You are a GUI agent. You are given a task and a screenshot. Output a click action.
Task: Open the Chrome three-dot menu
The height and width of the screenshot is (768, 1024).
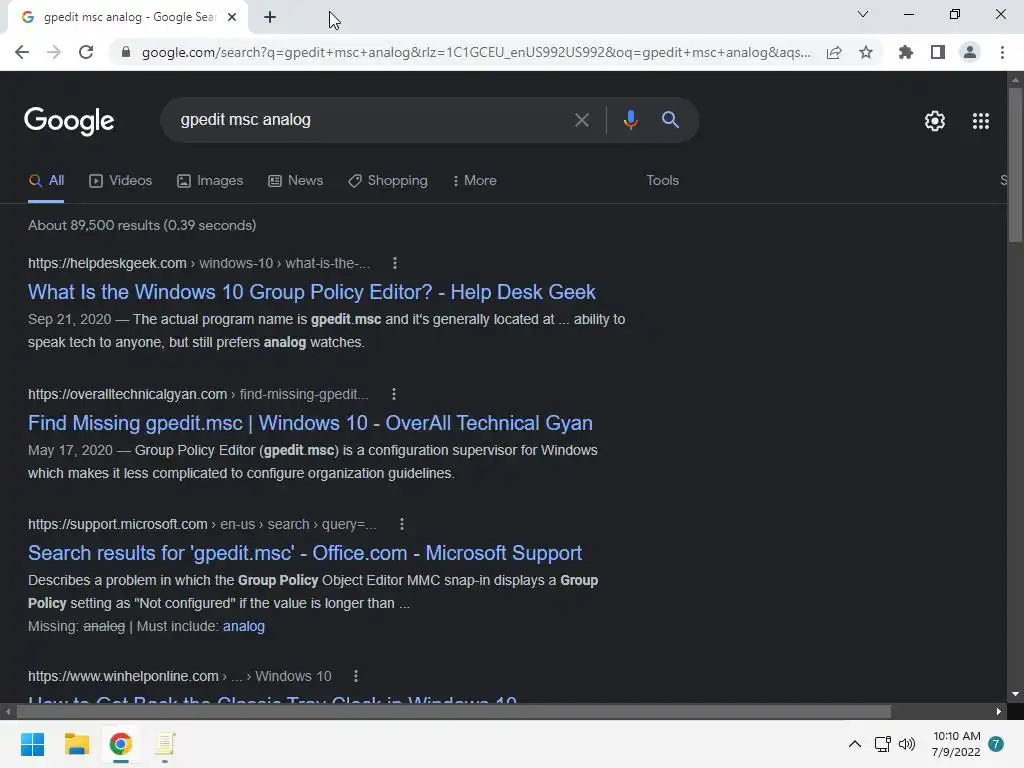tap(1002, 52)
